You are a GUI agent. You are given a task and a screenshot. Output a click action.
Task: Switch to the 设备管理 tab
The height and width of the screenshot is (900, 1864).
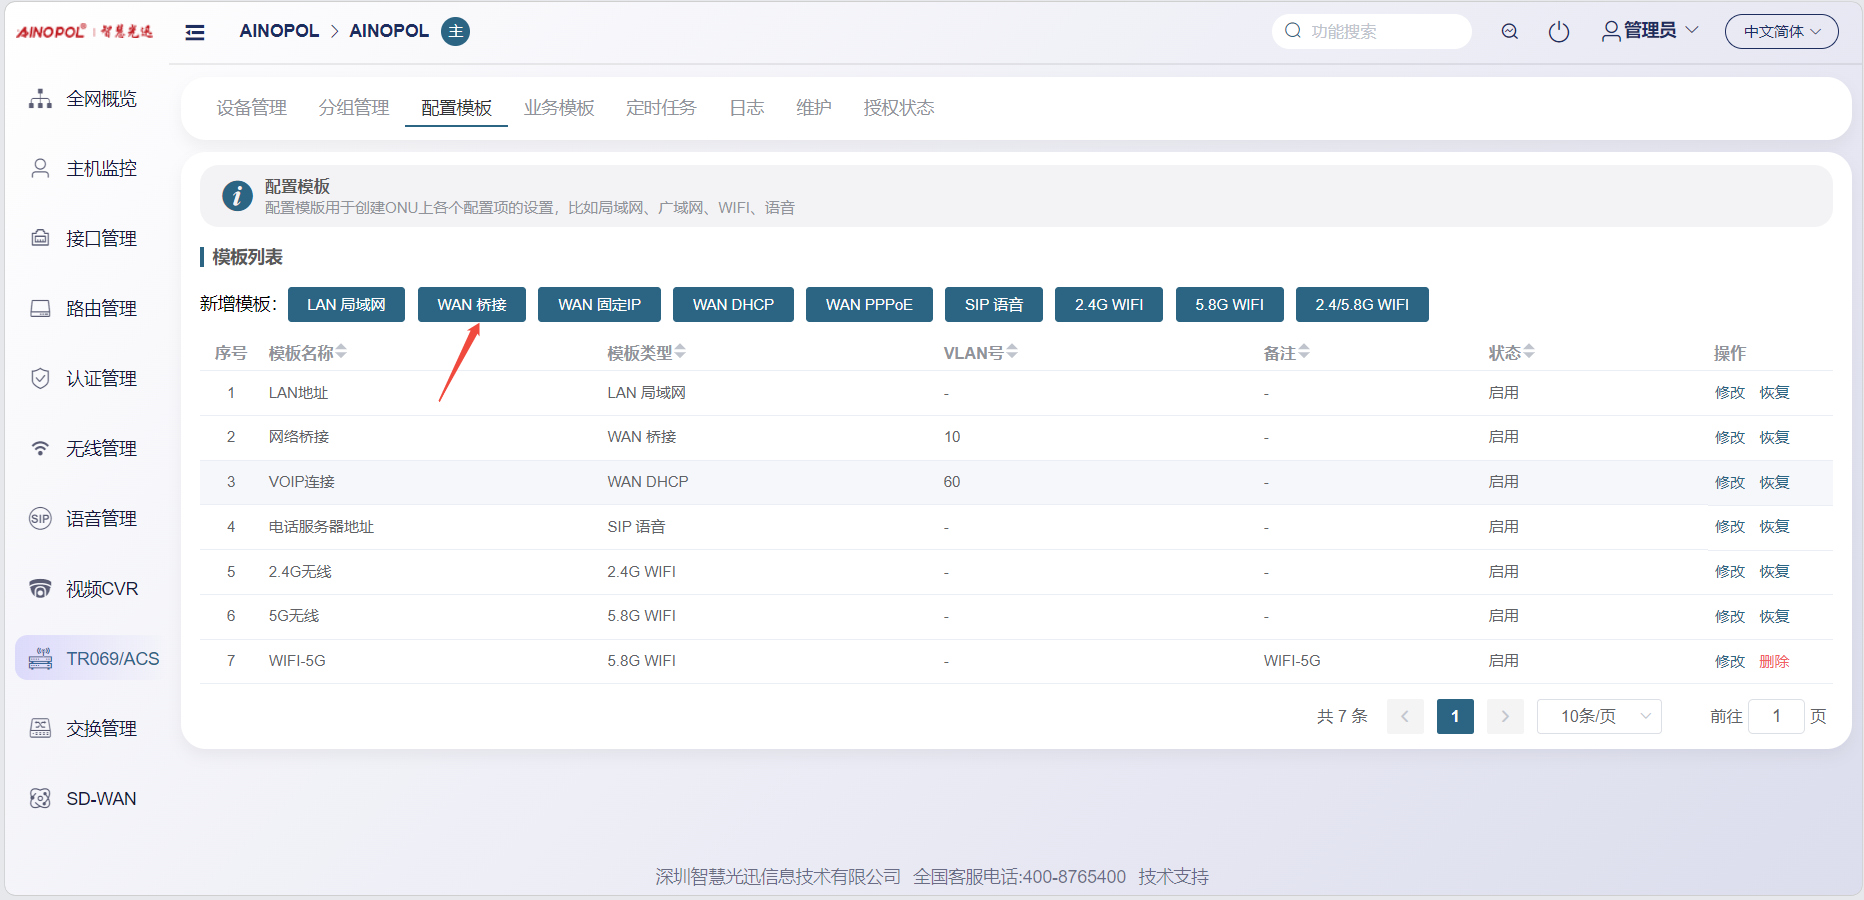(x=252, y=108)
